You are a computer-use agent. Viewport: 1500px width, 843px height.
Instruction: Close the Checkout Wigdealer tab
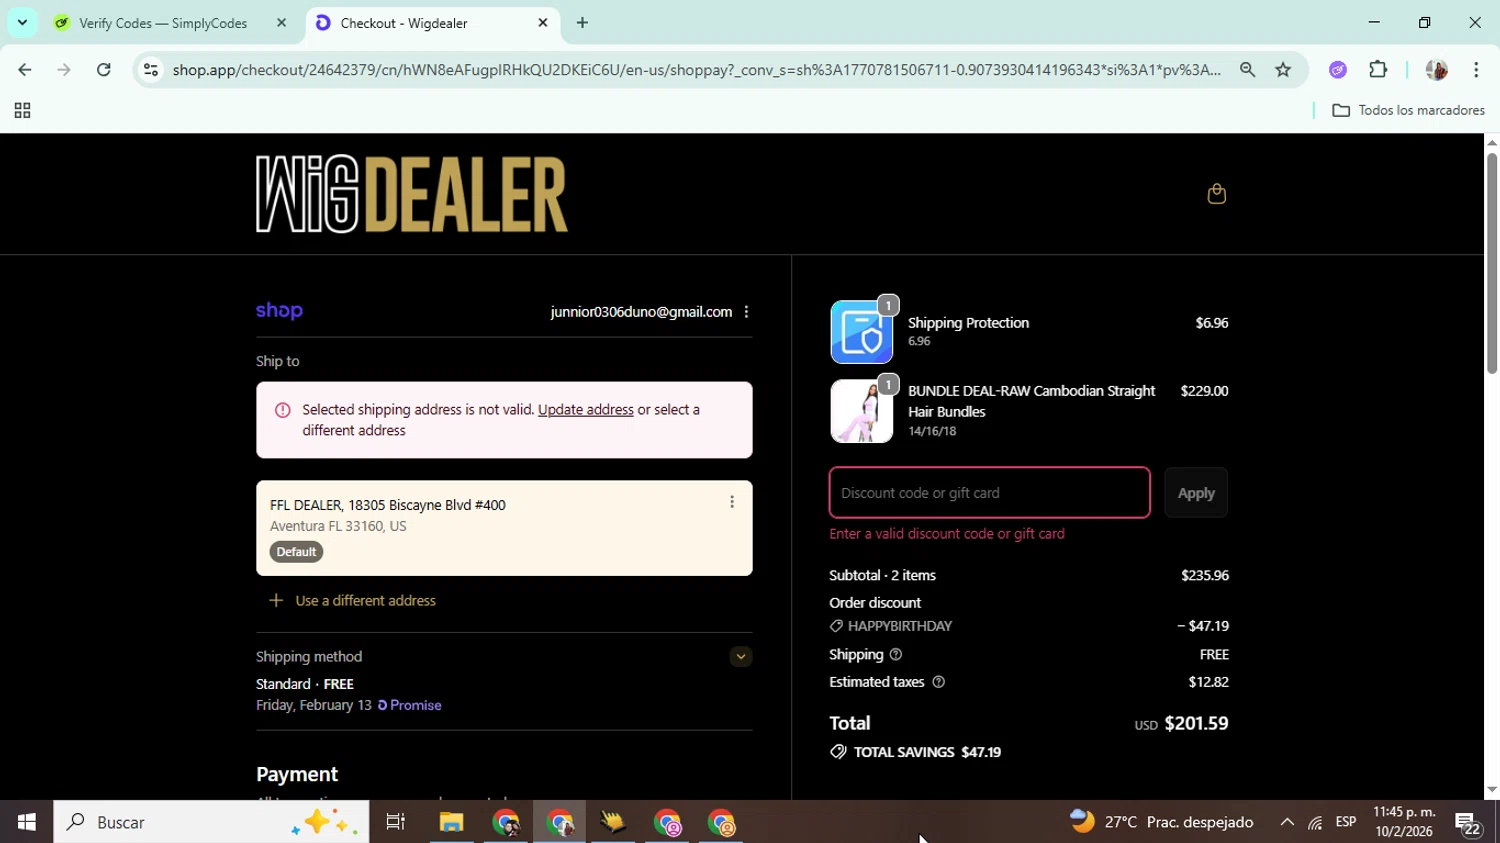pyautogui.click(x=543, y=23)
